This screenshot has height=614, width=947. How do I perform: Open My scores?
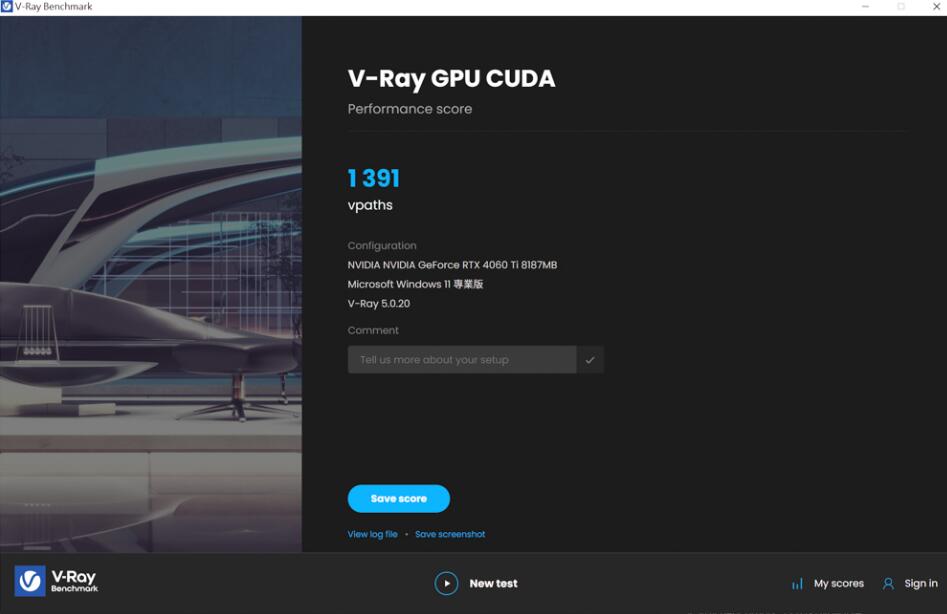tap(837, 583)
